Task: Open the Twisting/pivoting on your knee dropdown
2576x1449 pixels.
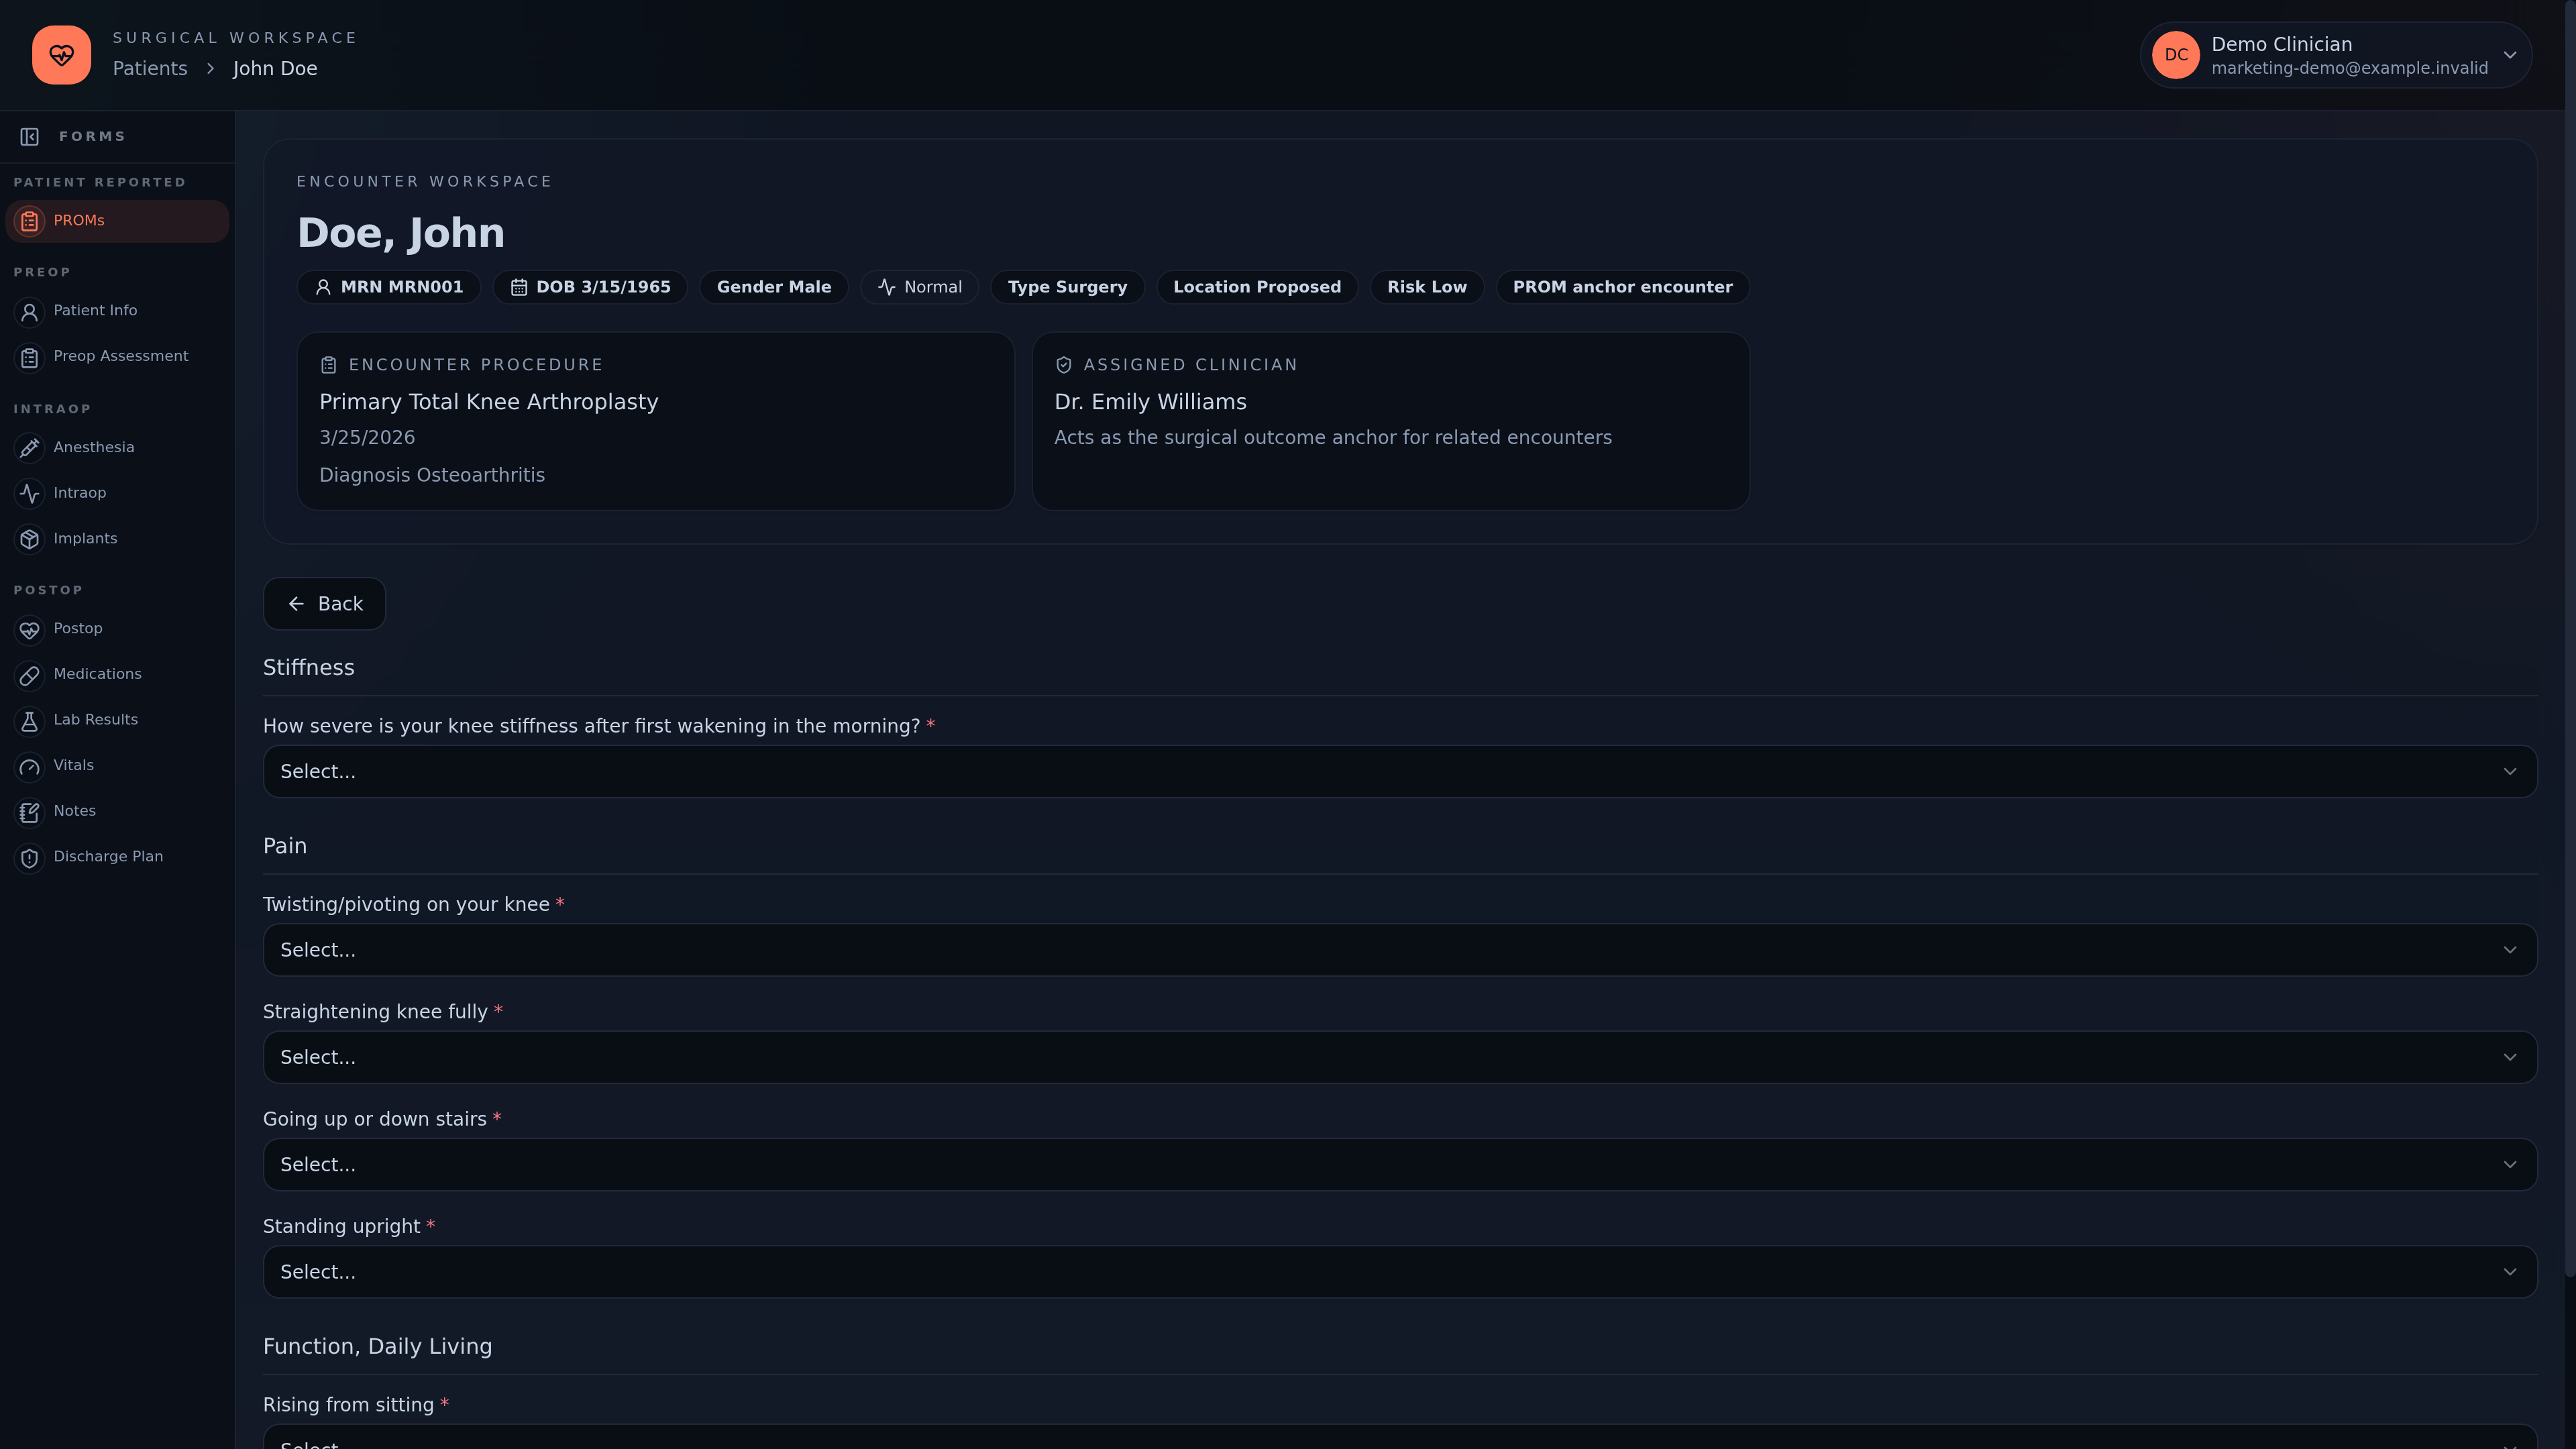Action: [x=1400, y=949]
